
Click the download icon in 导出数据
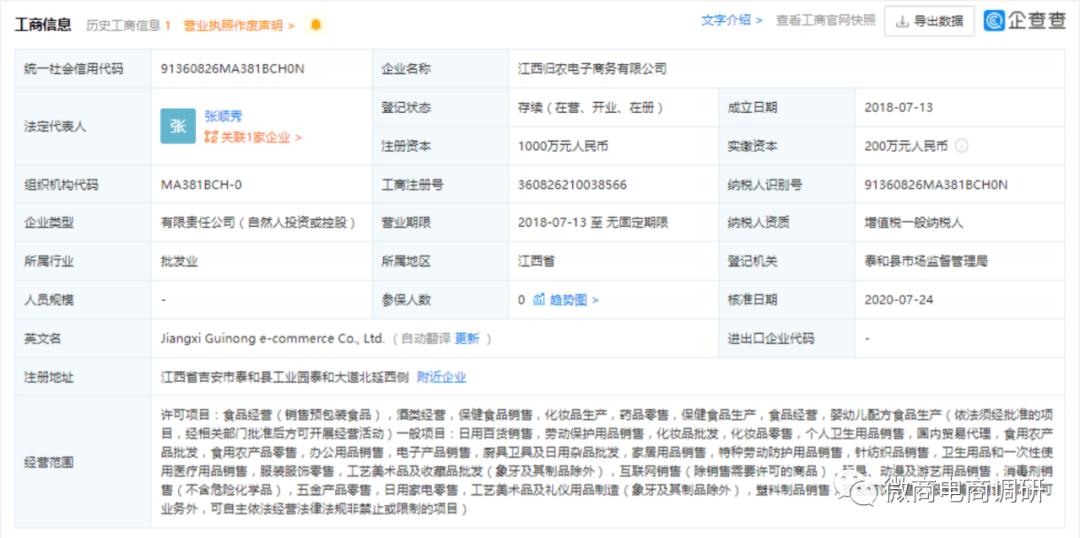[x=902, y=21]
